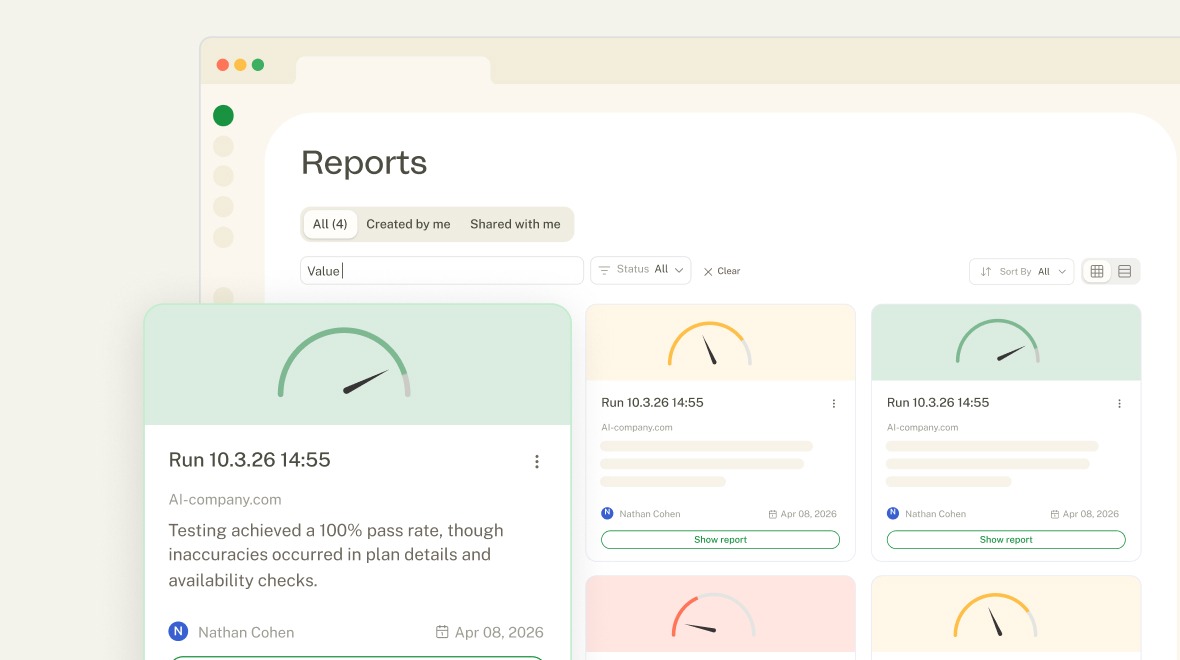Click AI-company.com on the featured card
Viewport: 1180px width, 660px height.
tap(225, 500)
